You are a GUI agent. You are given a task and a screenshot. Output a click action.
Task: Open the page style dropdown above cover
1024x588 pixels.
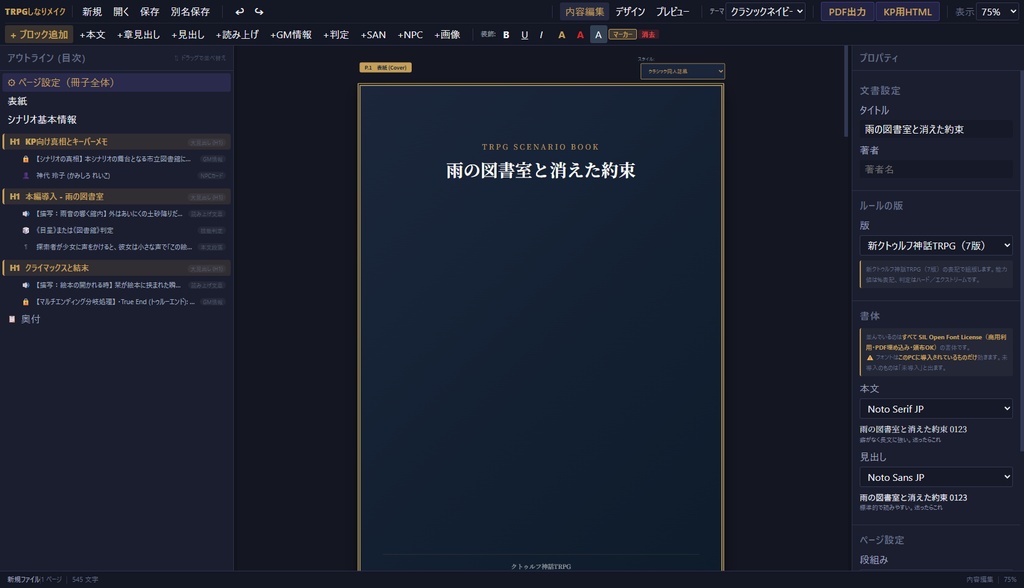tap(682, 71)
